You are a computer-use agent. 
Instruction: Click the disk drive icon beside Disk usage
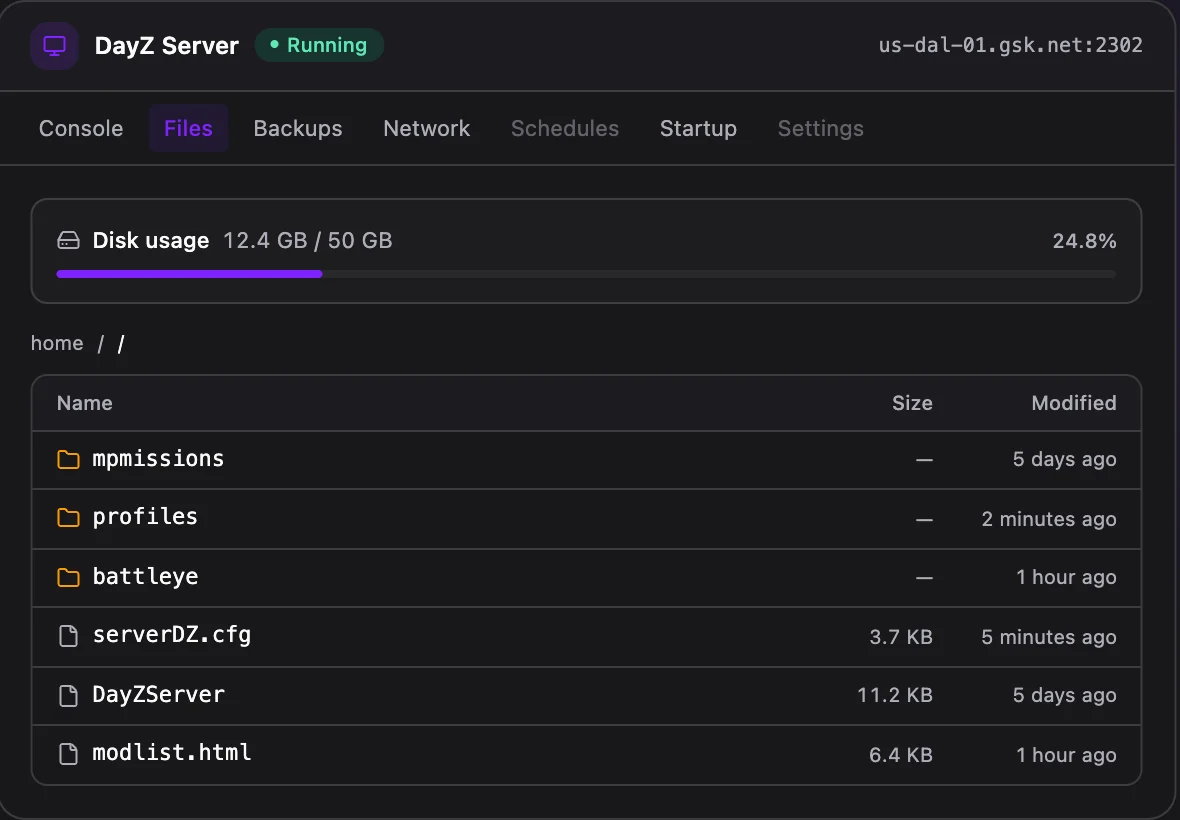point(68,241)
